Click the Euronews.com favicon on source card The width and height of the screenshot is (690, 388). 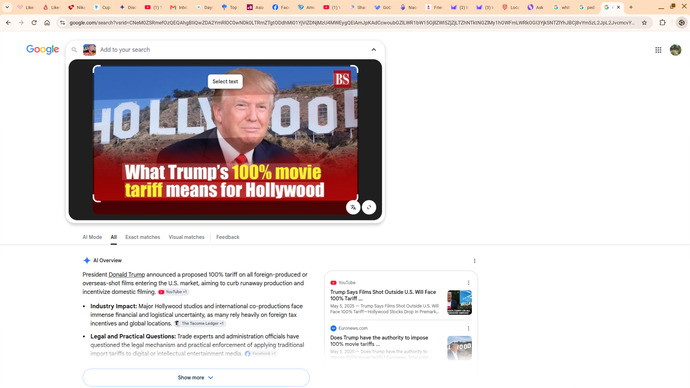point(333,328)
